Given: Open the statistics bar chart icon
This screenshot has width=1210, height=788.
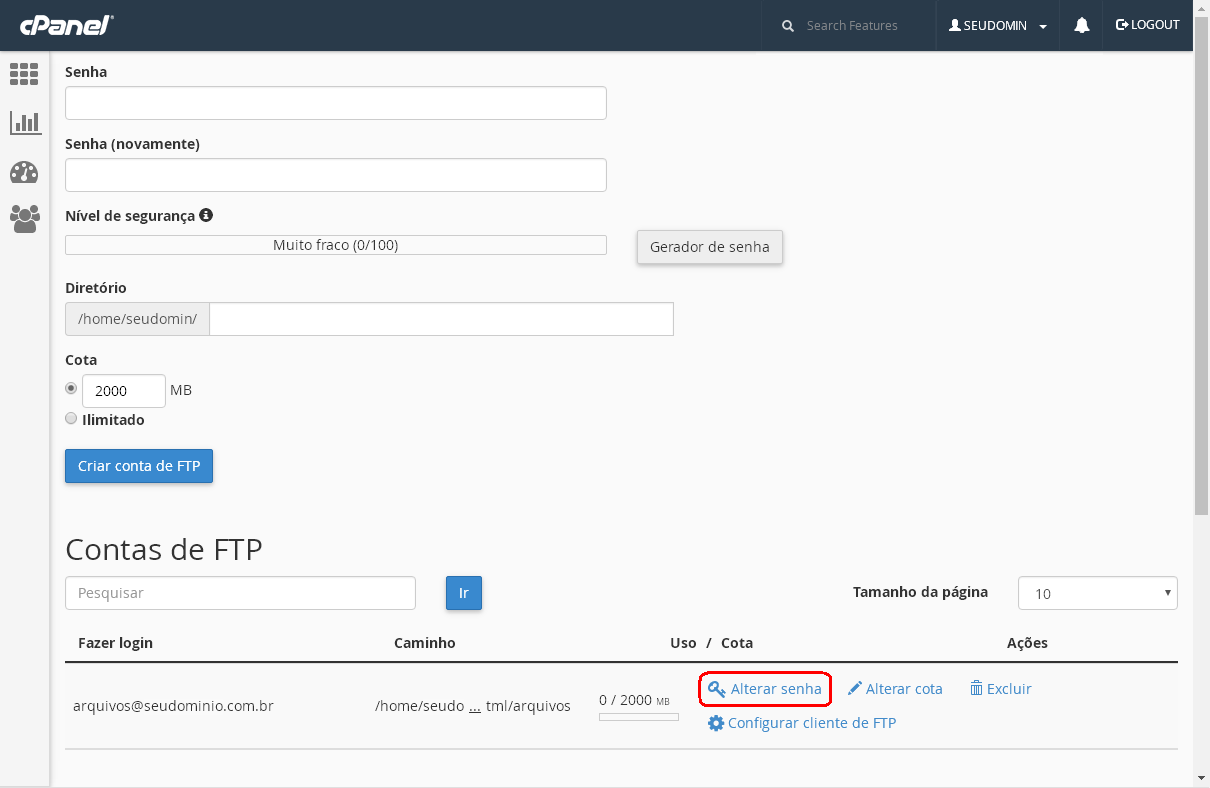Looking at the screenshot, I should [x=24, y=123].
